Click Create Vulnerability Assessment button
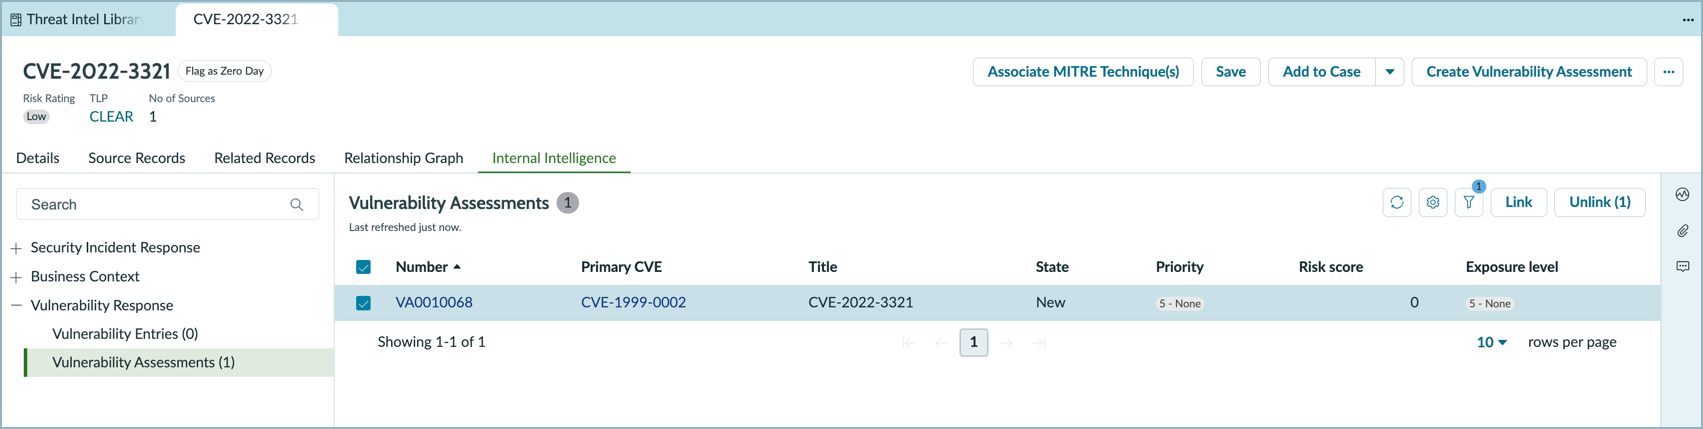 (x=1529, y=72)
